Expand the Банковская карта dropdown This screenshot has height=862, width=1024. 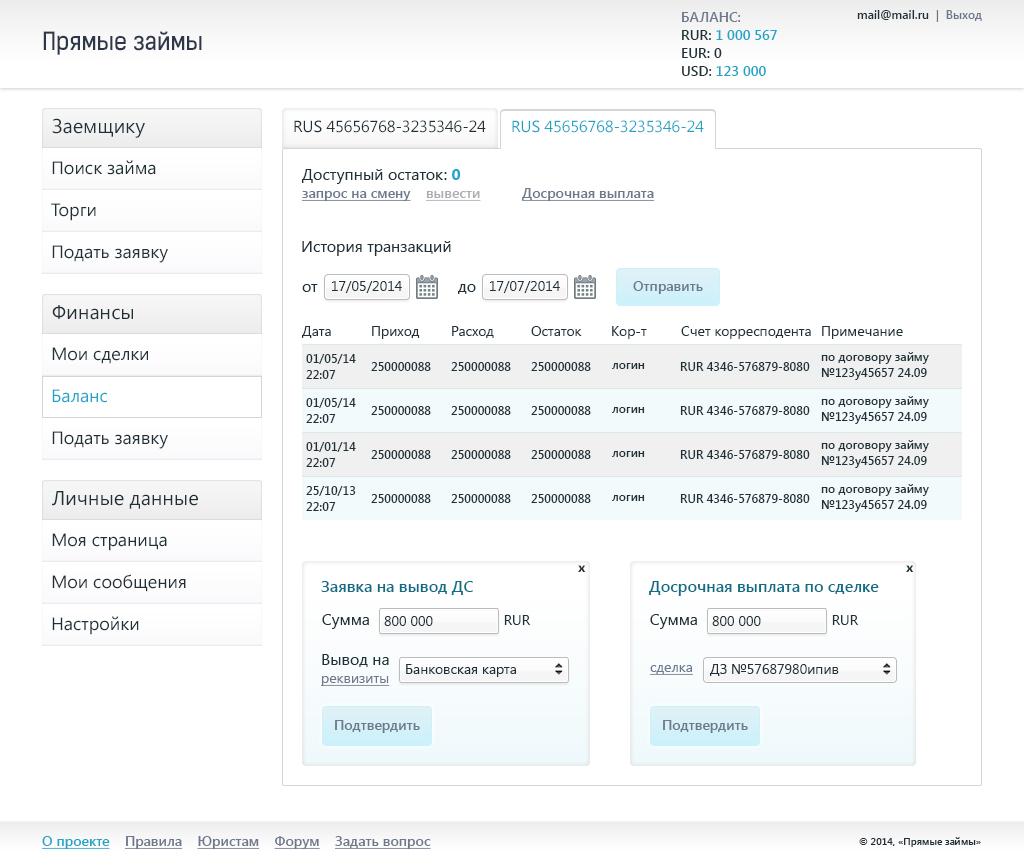click(x=484, y=669)
